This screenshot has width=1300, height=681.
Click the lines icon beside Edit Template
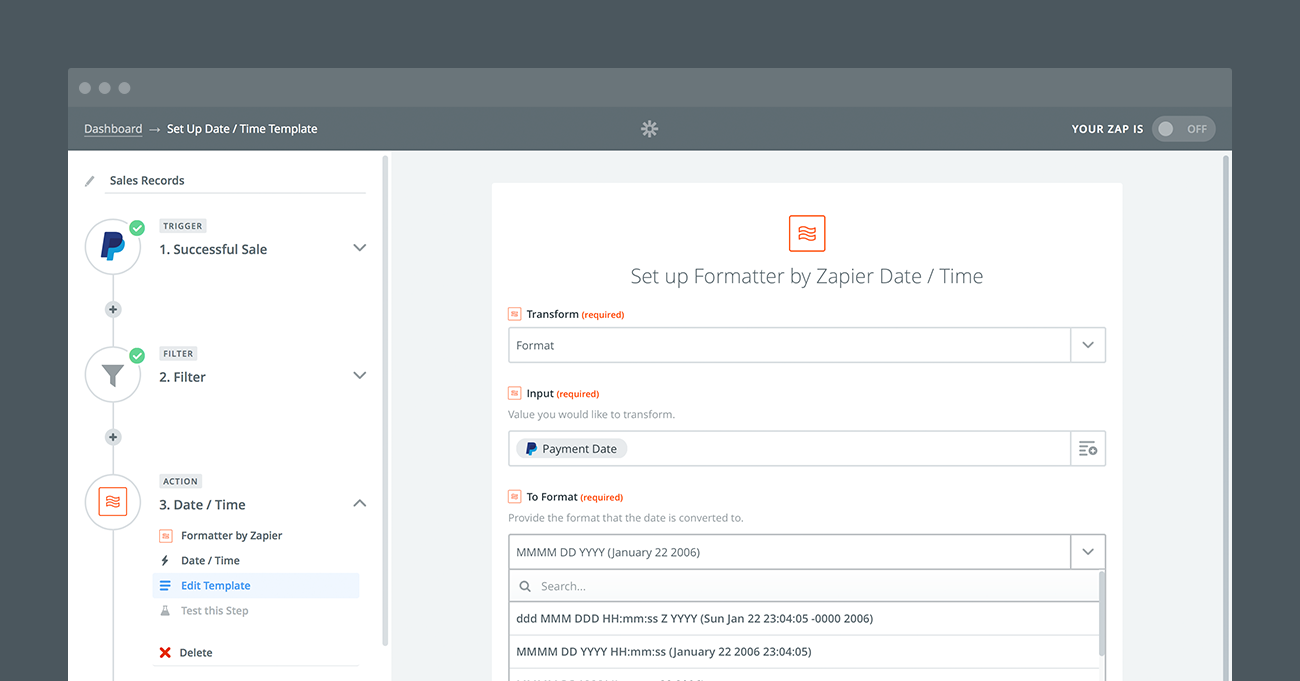[x=165, y=586]
